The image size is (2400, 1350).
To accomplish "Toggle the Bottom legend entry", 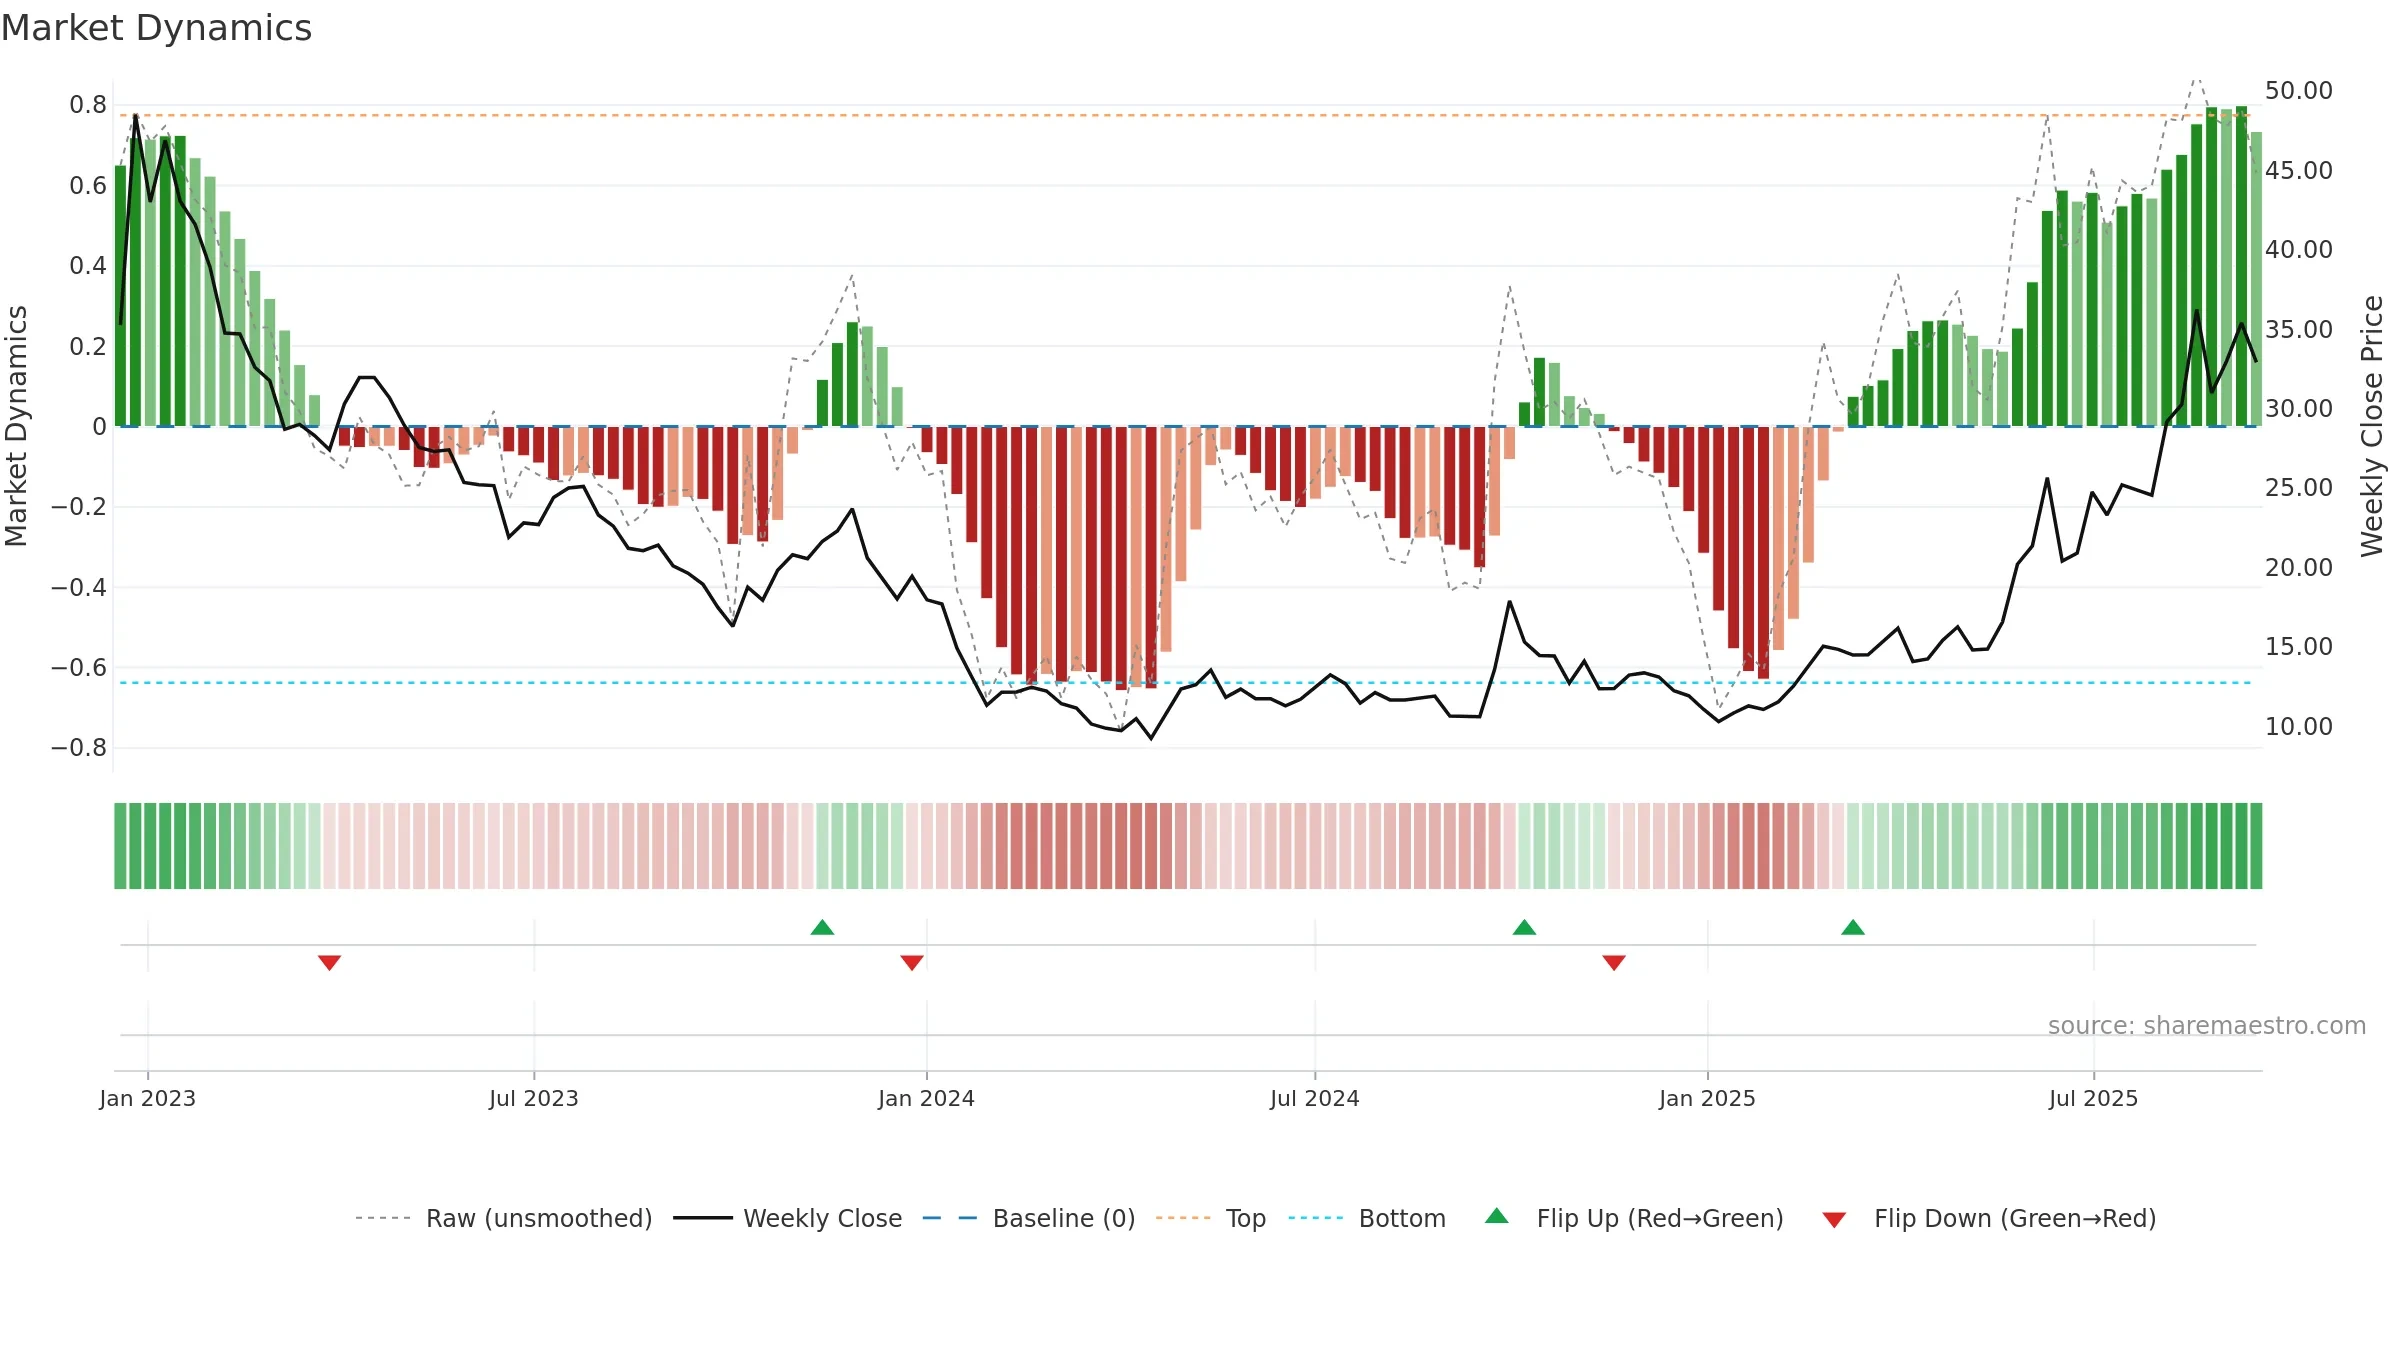I will tap(1367, 1218).
